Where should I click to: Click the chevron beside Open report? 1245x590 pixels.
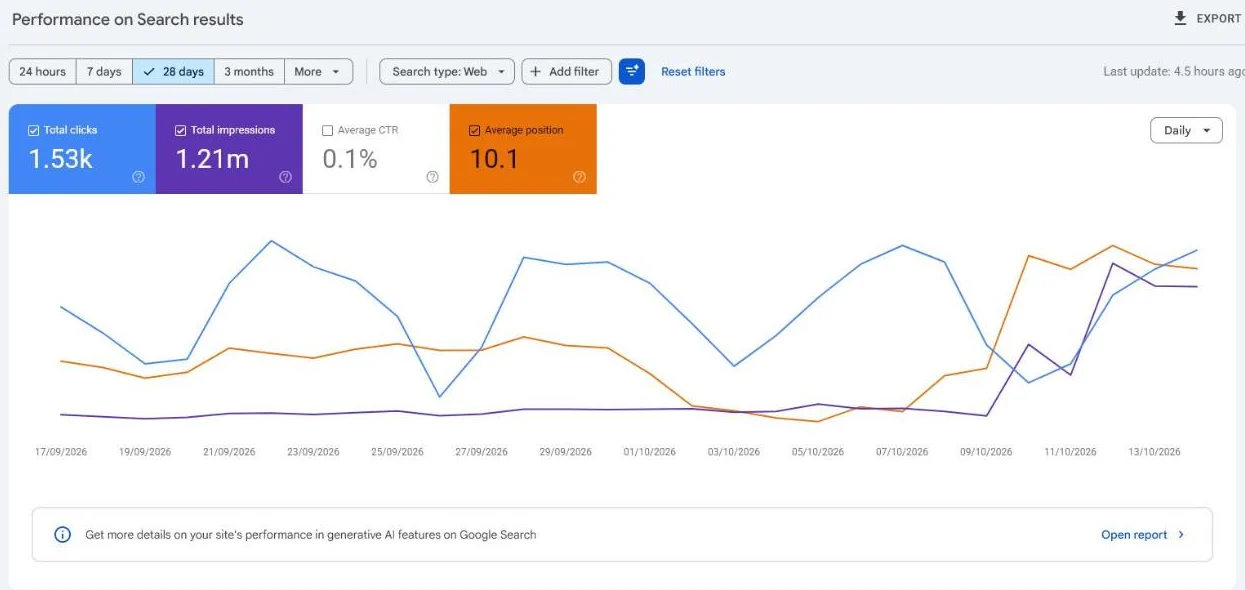pyautogui.click(x=1181, y=535)
